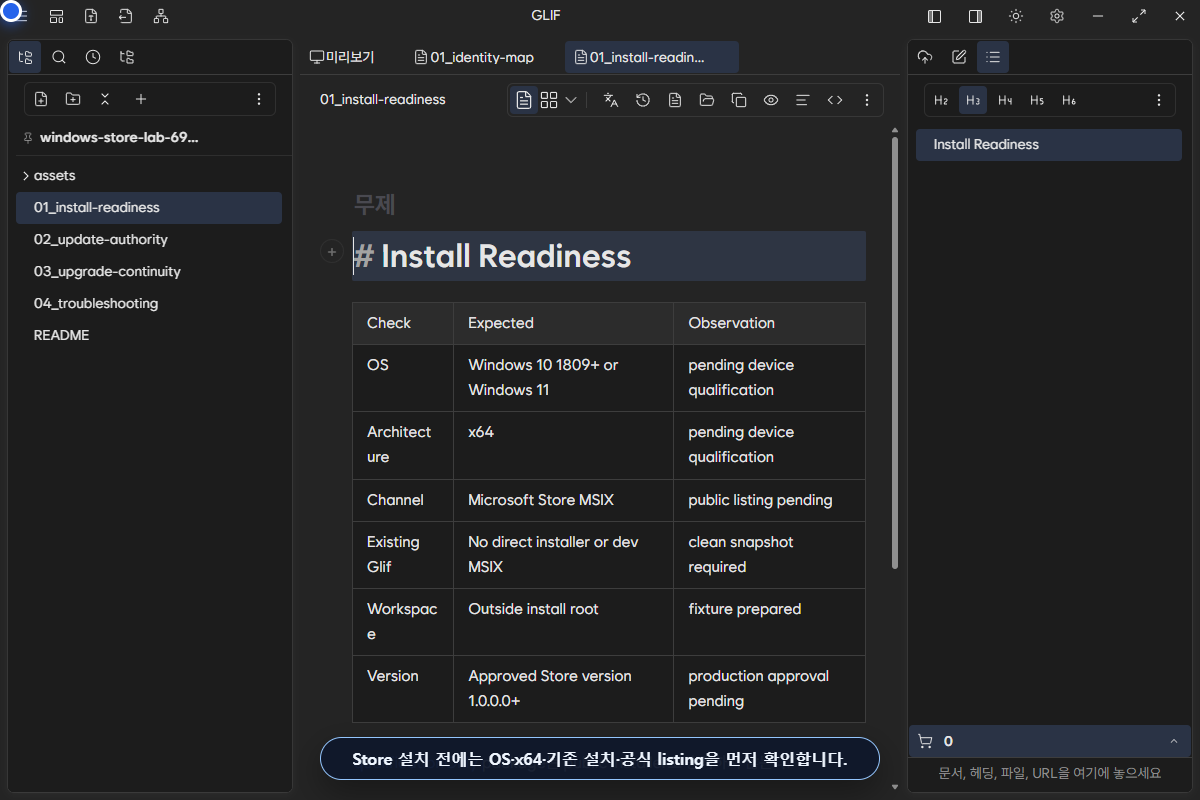This screenshot has height=800, width=1200.
Task: Click the copy icon in editor toolbar
Action: [739, 100]
